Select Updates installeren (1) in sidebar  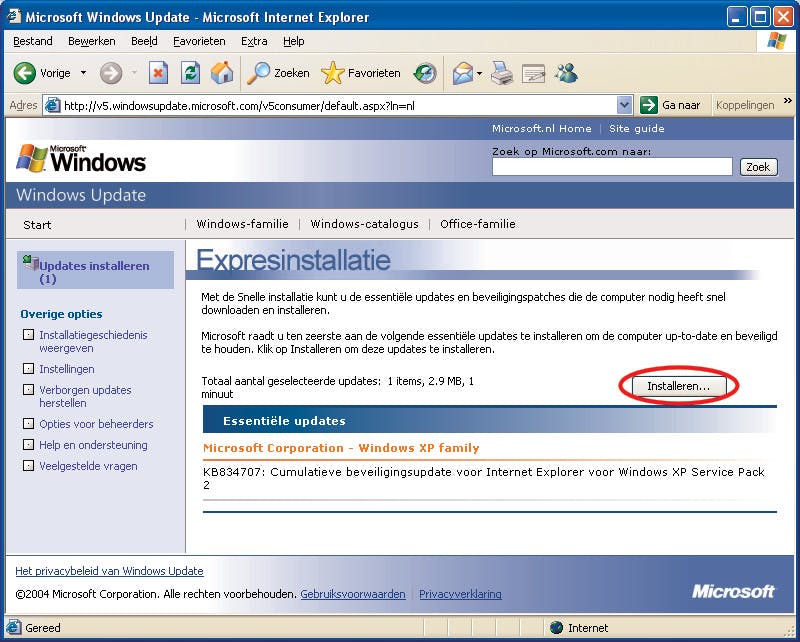(x=95, y=270)
